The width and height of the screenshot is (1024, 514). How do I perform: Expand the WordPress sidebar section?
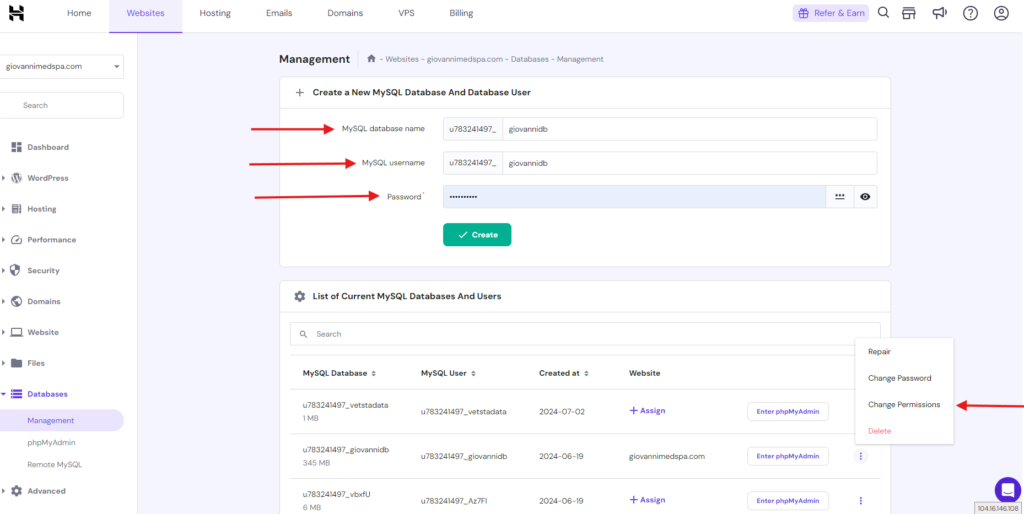[48, 178]
